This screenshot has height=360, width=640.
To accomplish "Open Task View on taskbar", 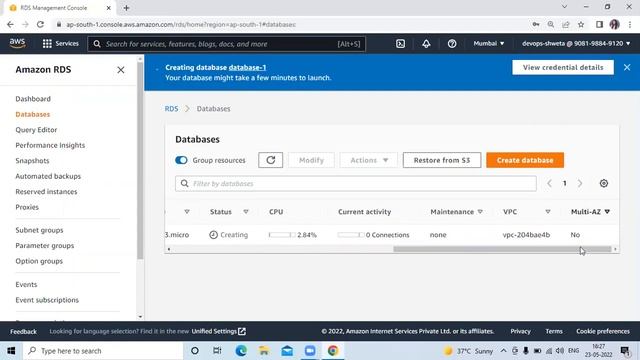I will pyautogui.click(x=217, y=351).
